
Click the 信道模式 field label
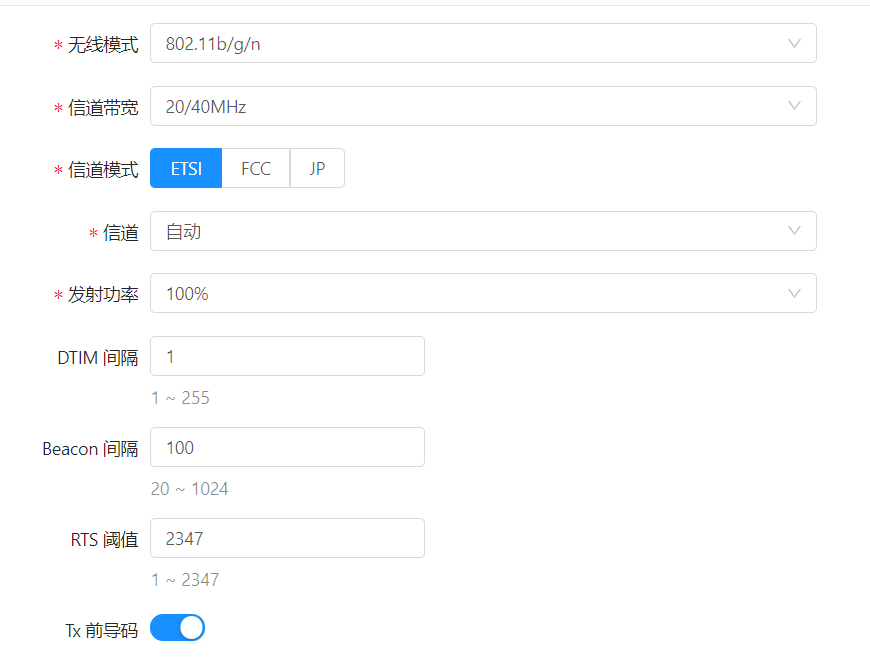pyautogui.click(x=103, y=170)
